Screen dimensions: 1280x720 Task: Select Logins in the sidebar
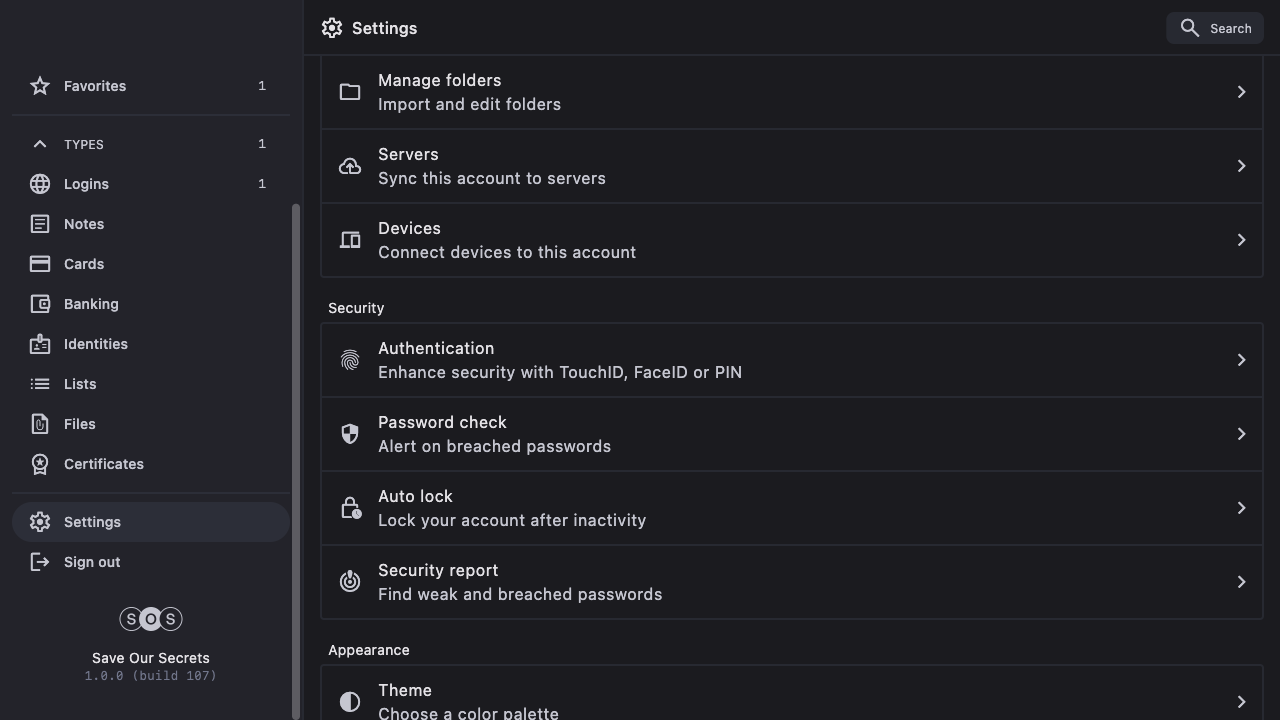tap(86, 184)
